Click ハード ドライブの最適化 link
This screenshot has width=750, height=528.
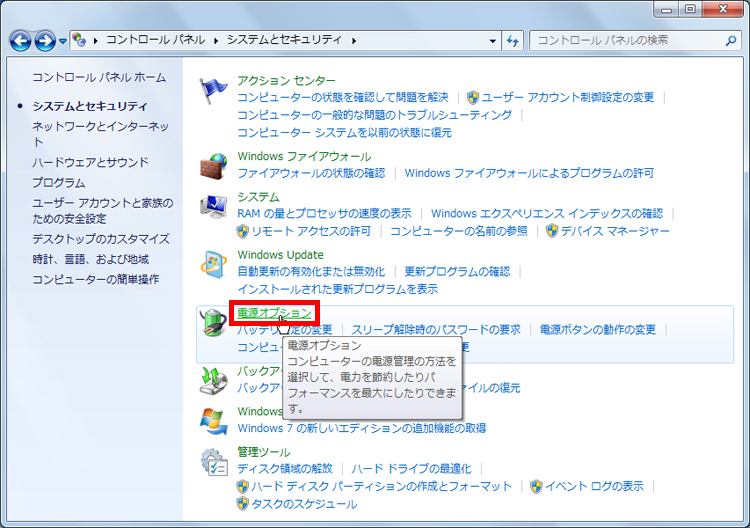pyautogui.click(x=411, y=468)
